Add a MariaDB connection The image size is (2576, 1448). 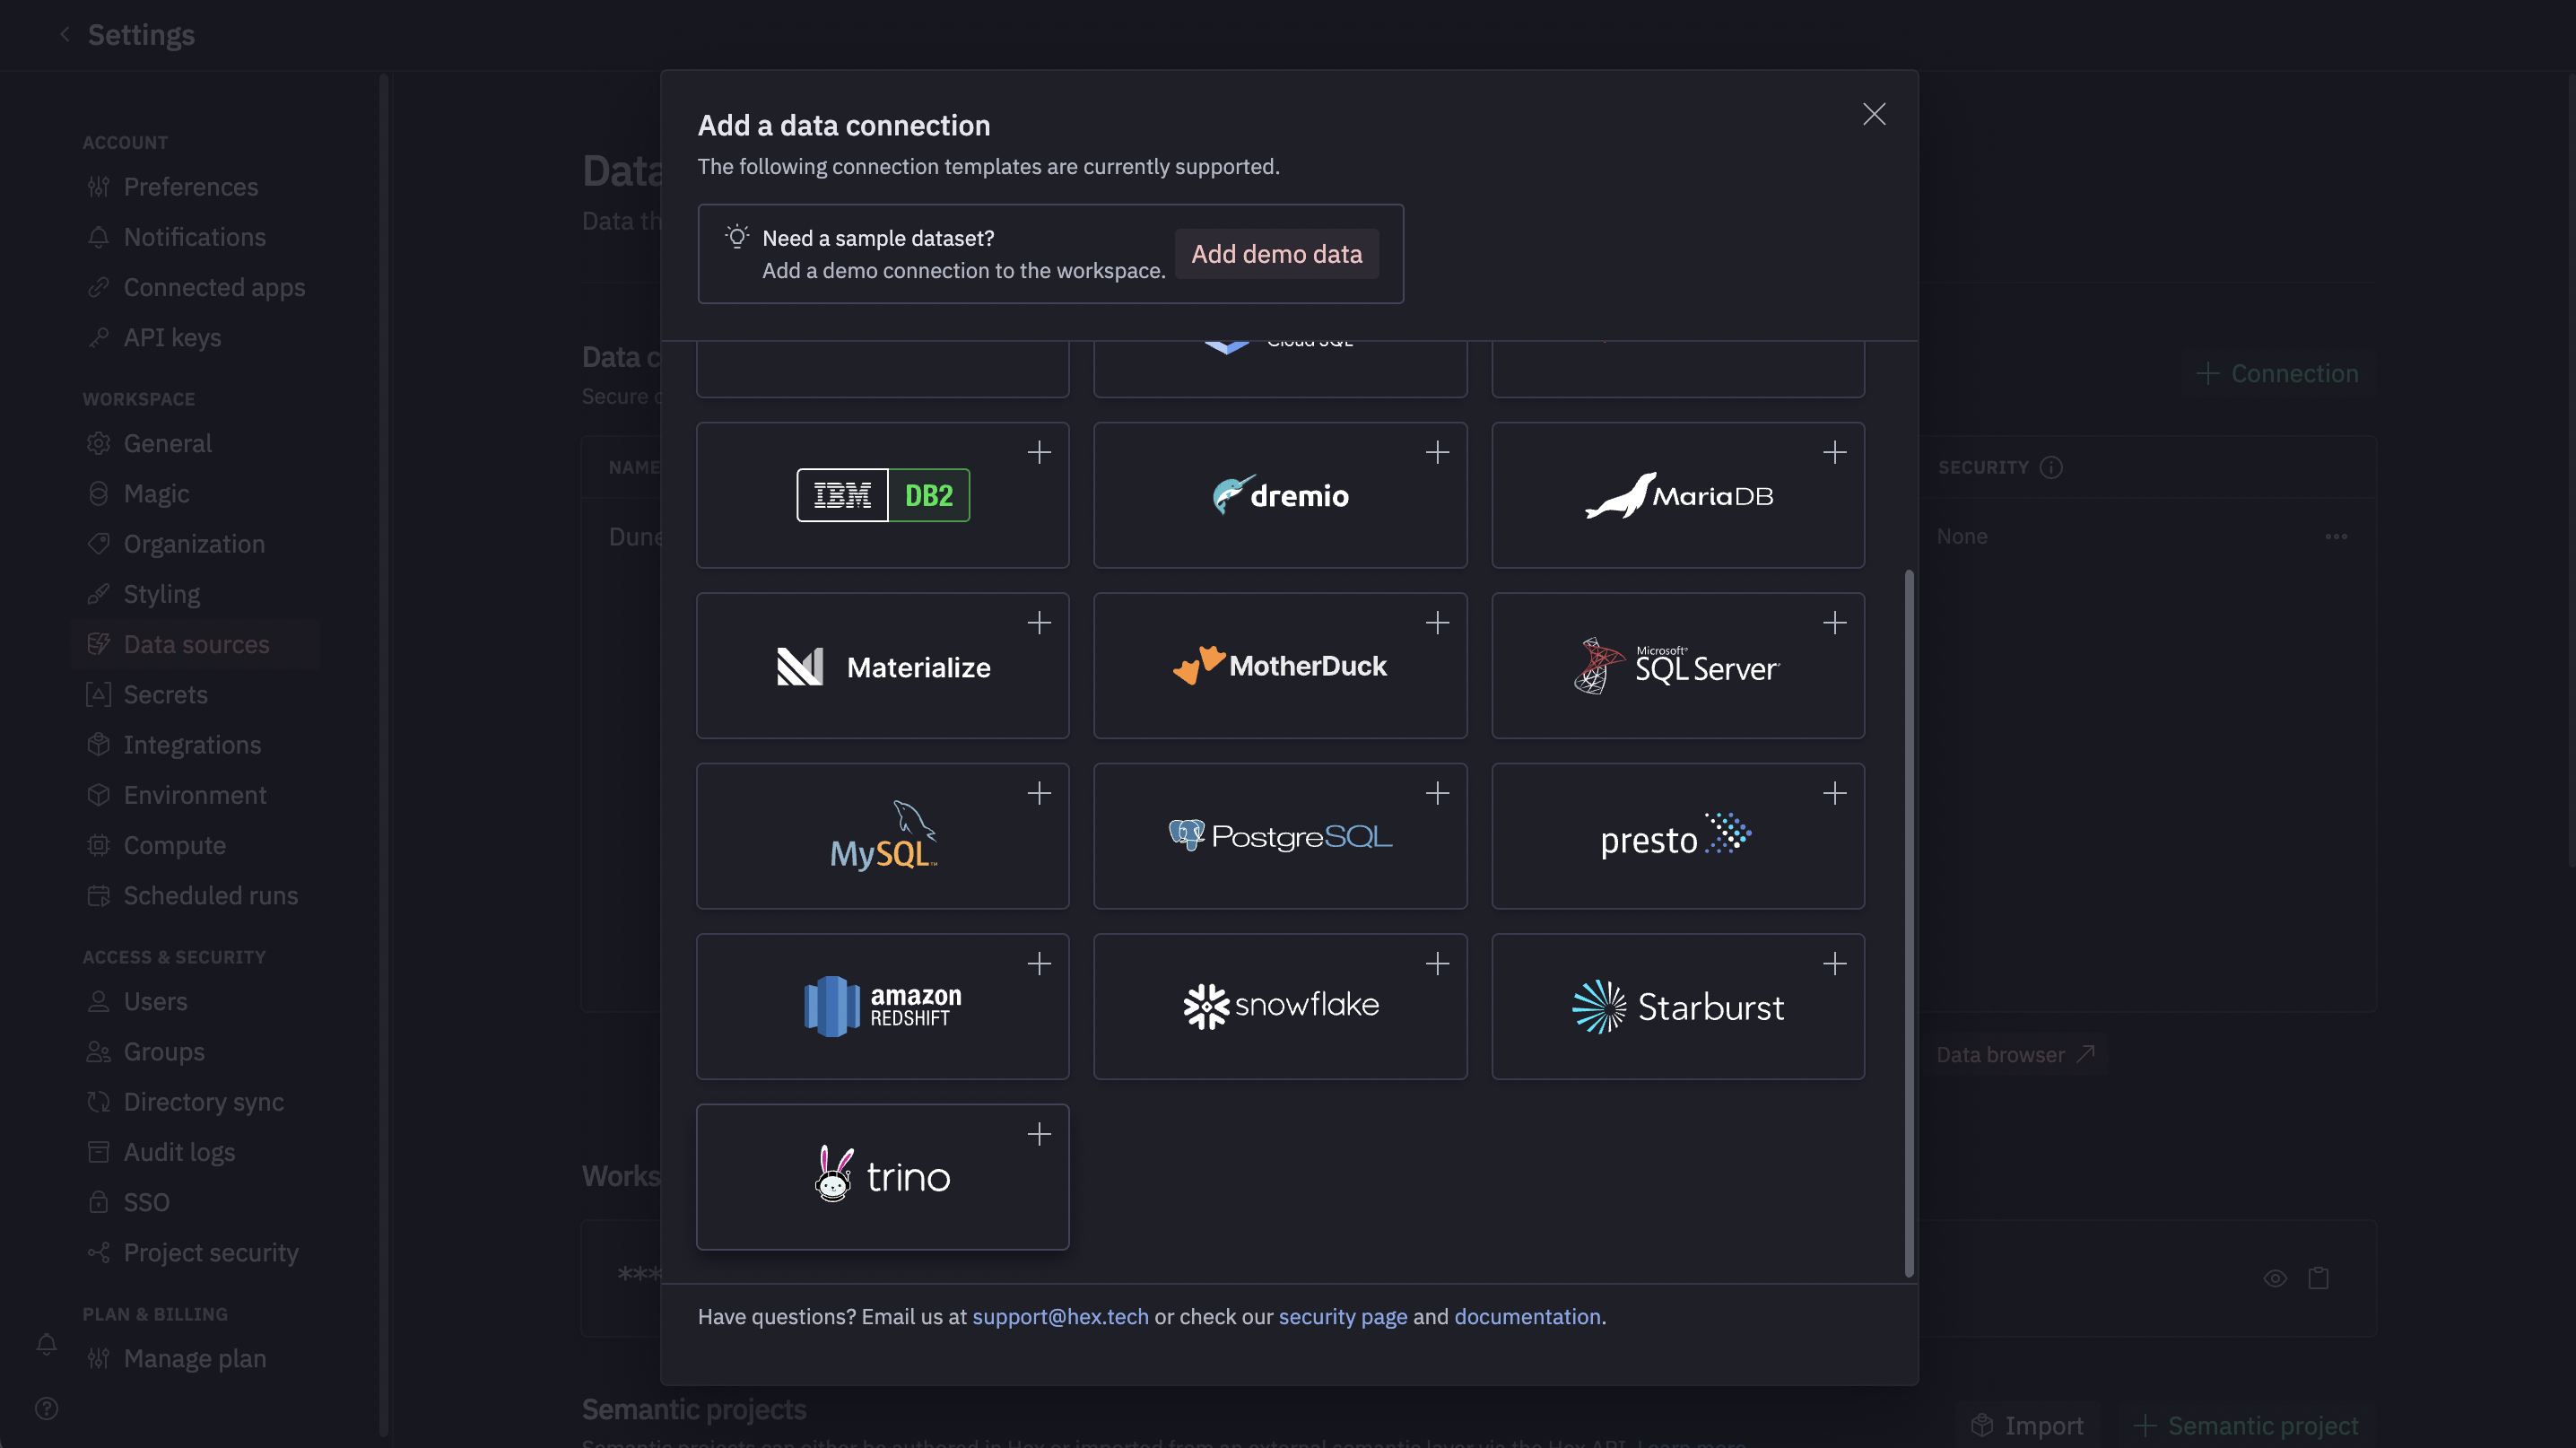pyautogui.click(x=1834, y=452)
